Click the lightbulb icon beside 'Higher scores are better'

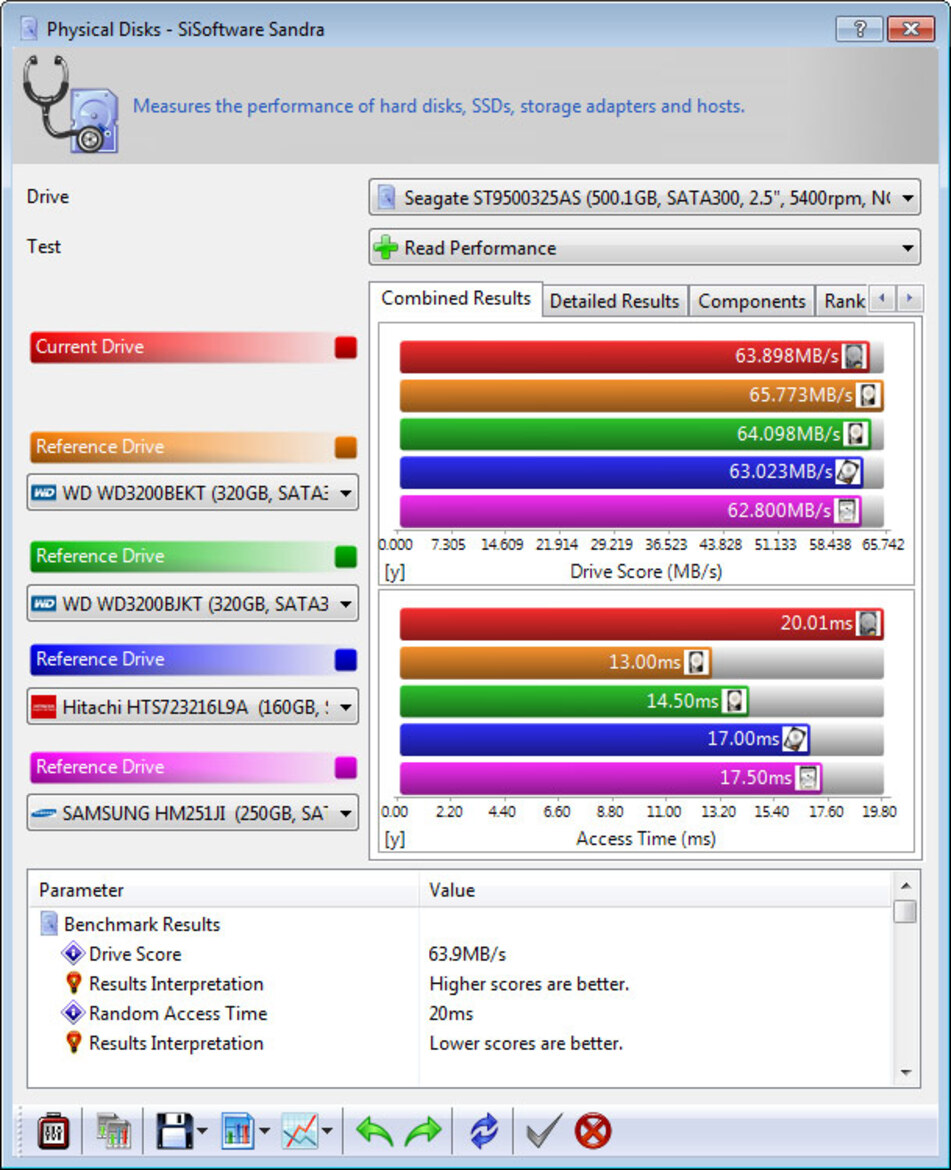tap(73, 983)
